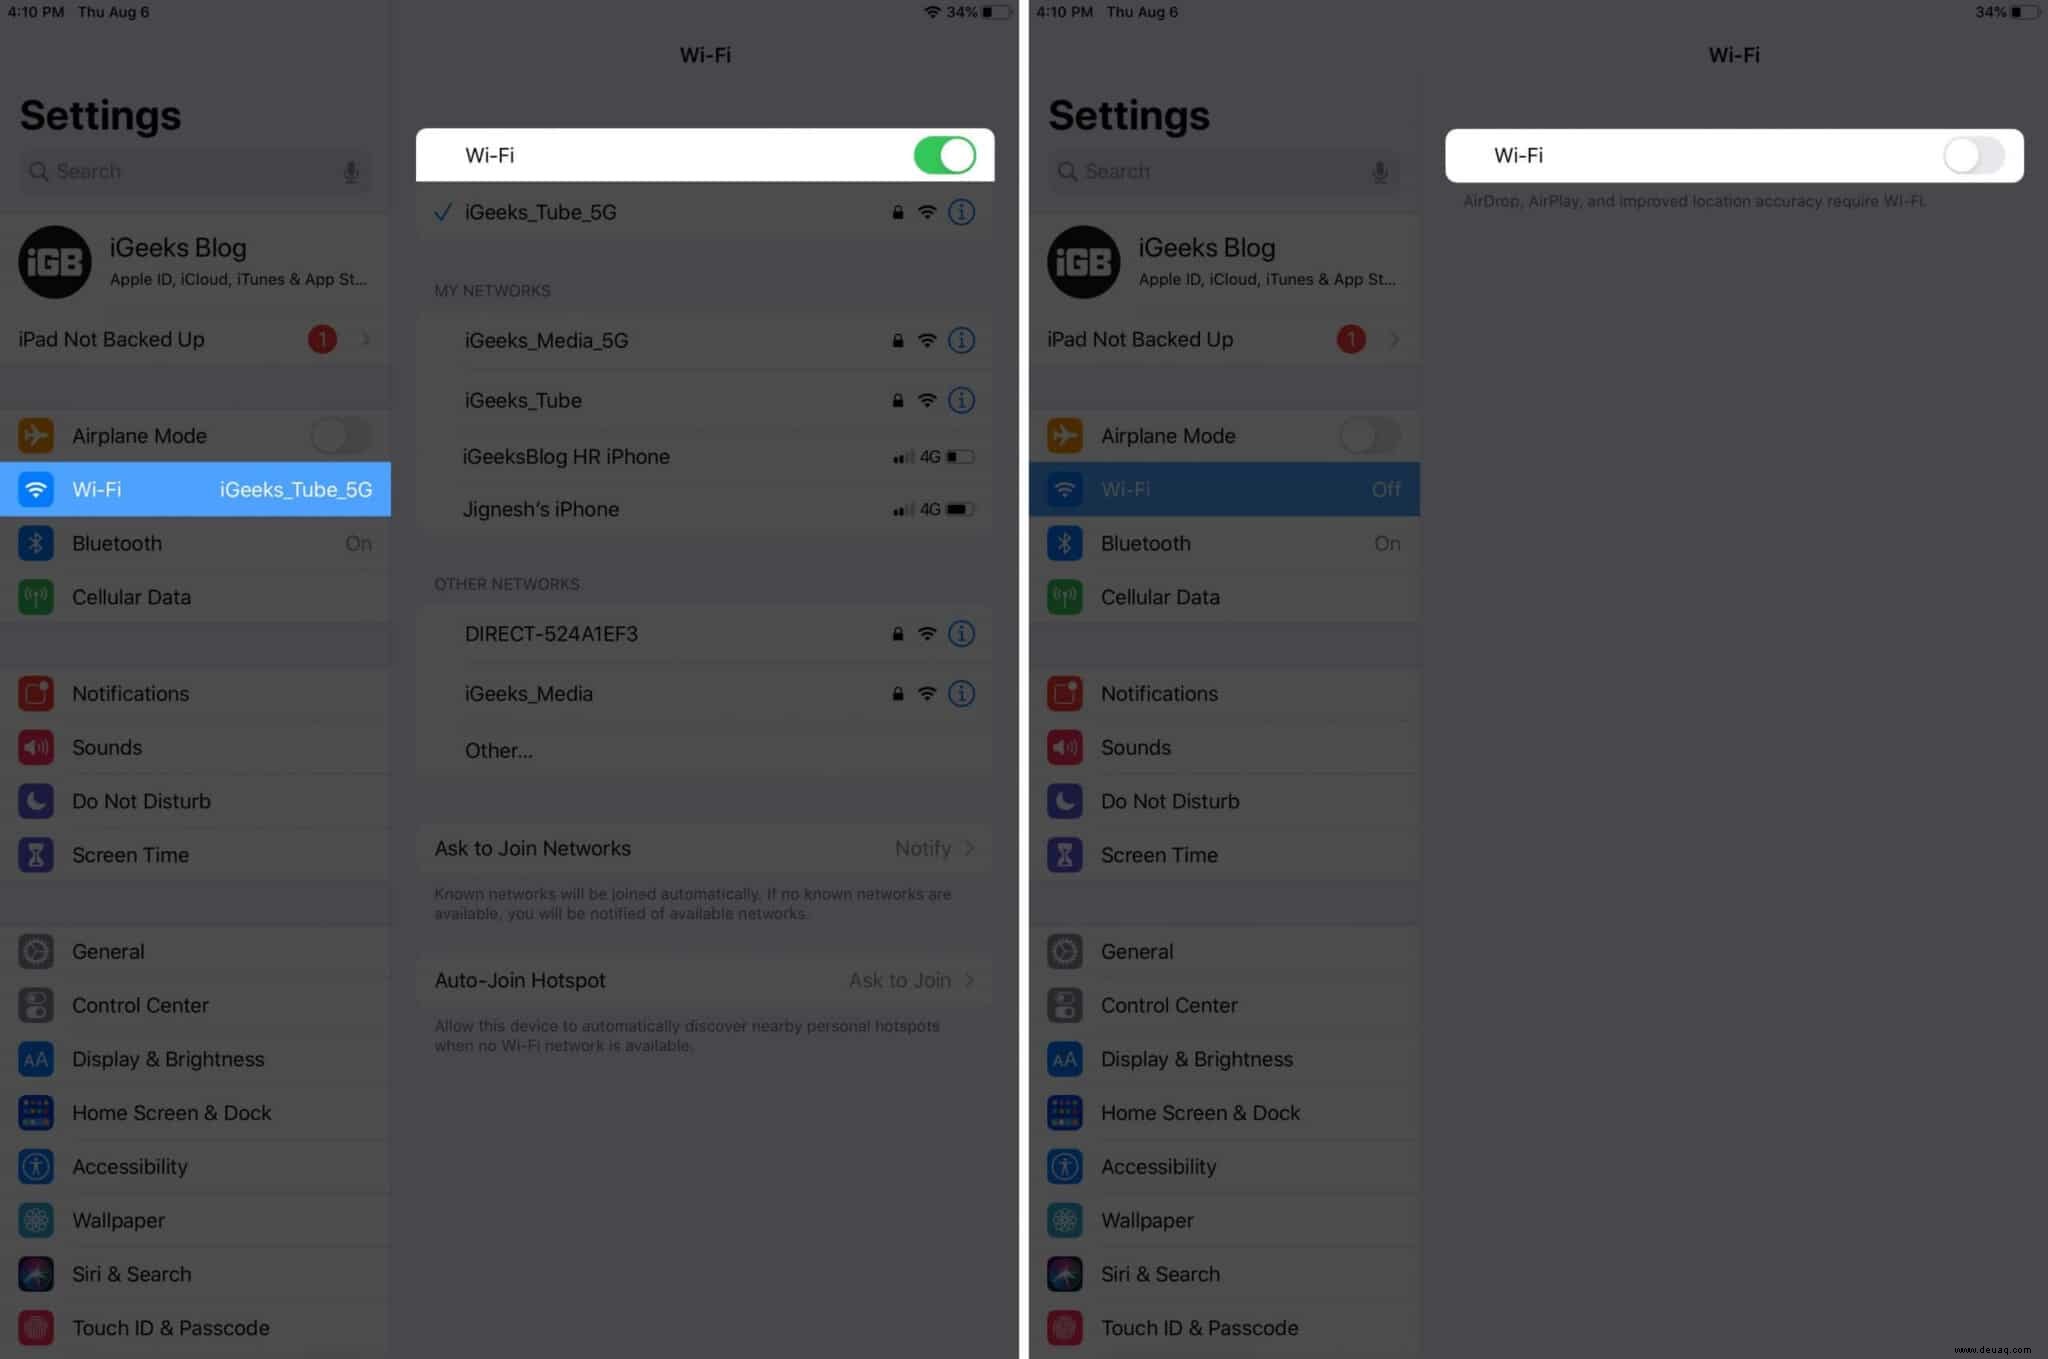Click the iGeeks Blog Apple ID account

(x=196, y=261)
